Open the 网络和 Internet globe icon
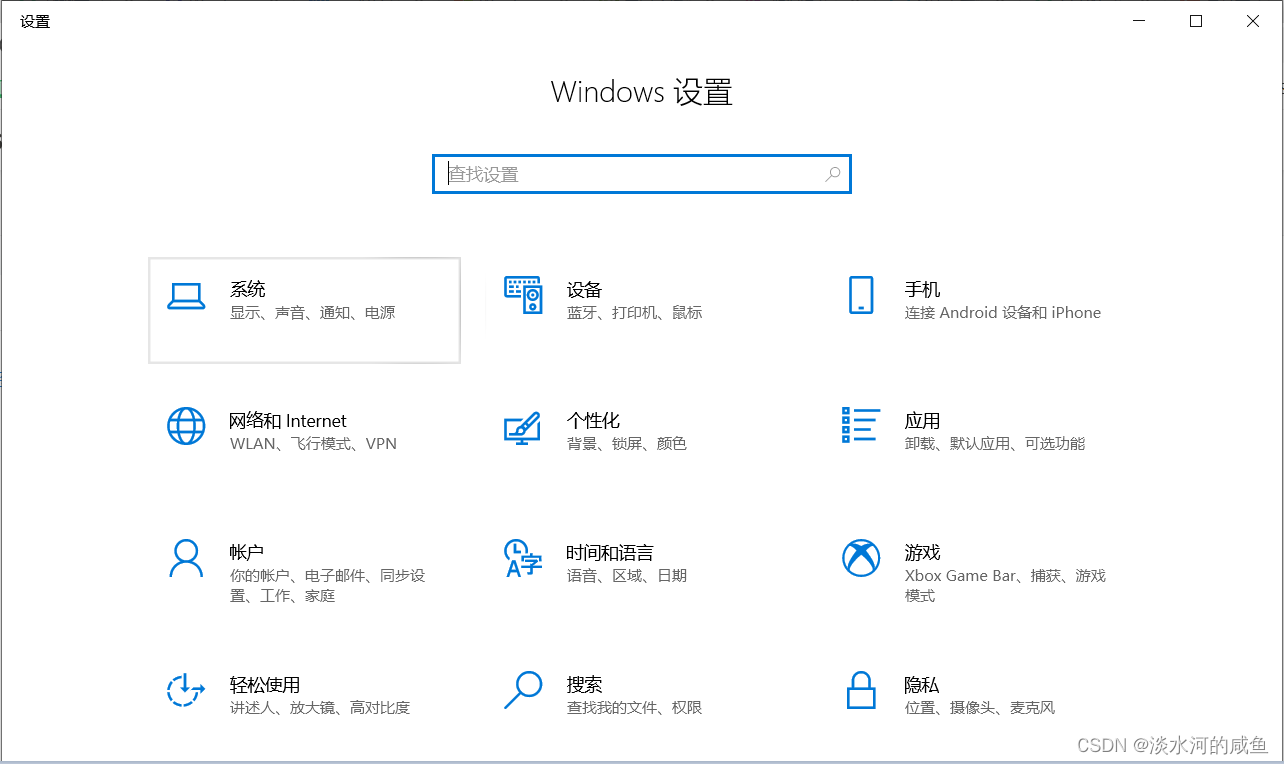Image resolution: width=1284 pixels, height=764 pixels. pyautogui.click(x=186, y=426)
